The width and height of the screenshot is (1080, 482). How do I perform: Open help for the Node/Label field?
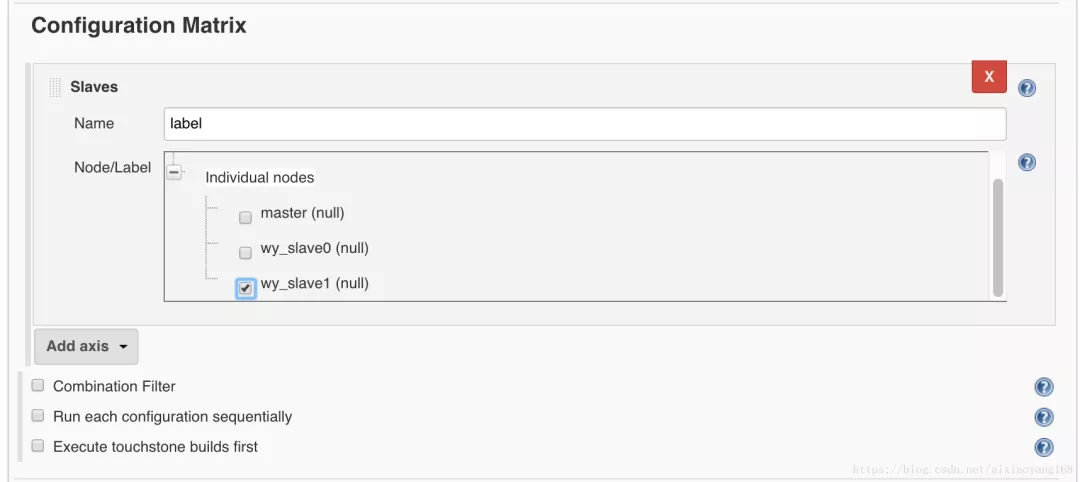tap(1026, 163)
